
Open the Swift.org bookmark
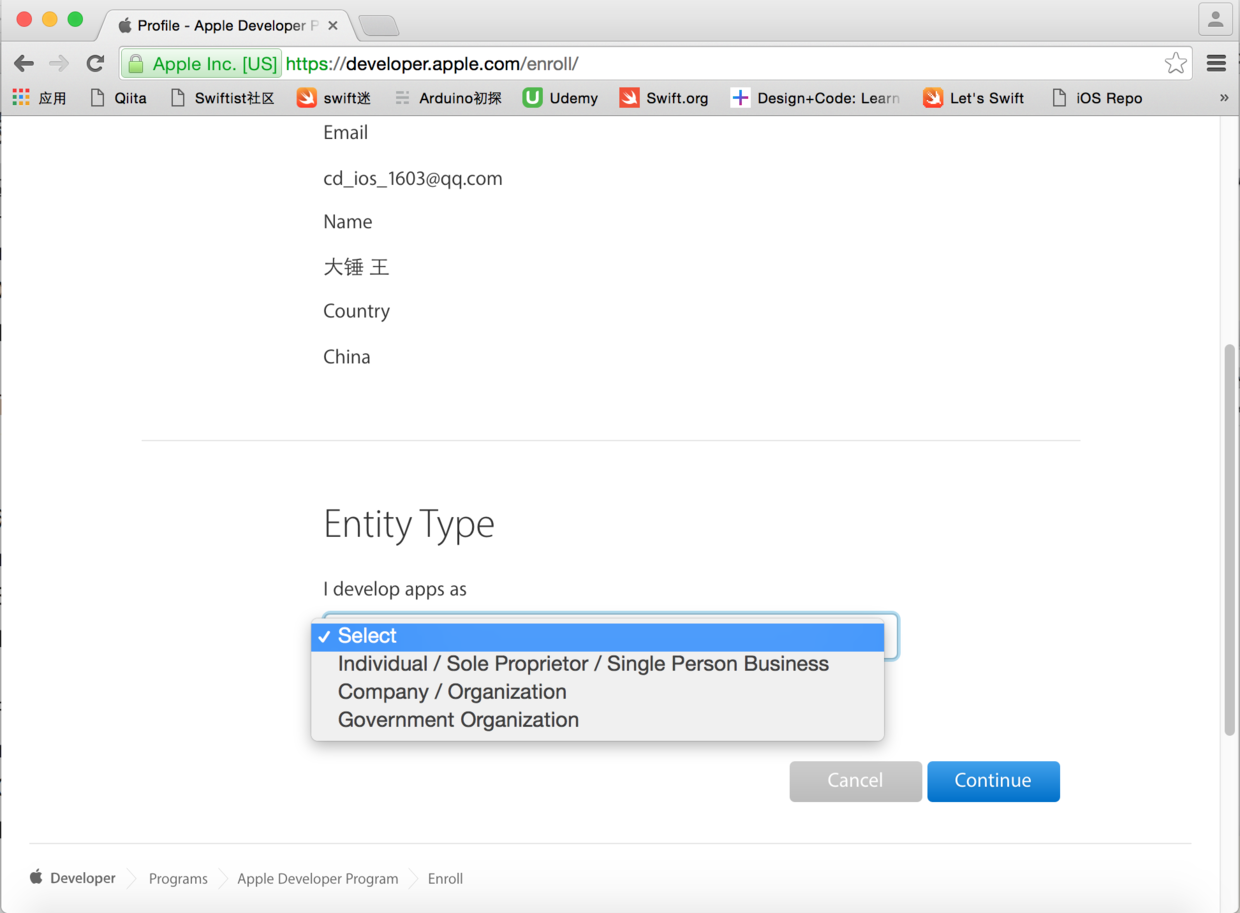coord(664,98)
